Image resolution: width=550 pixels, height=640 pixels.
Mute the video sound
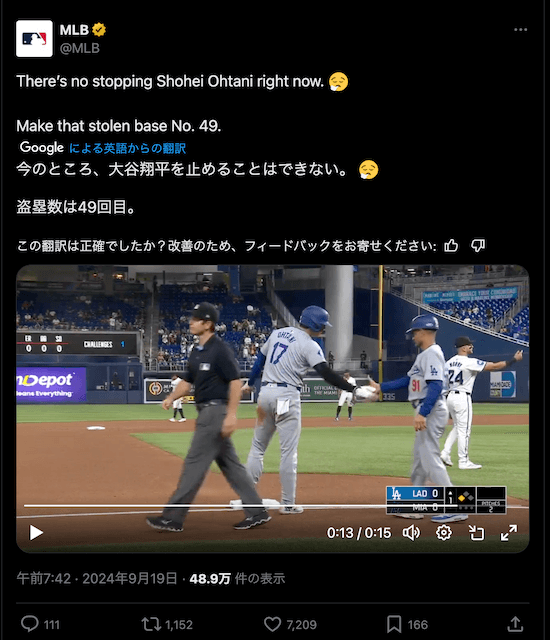411,533
